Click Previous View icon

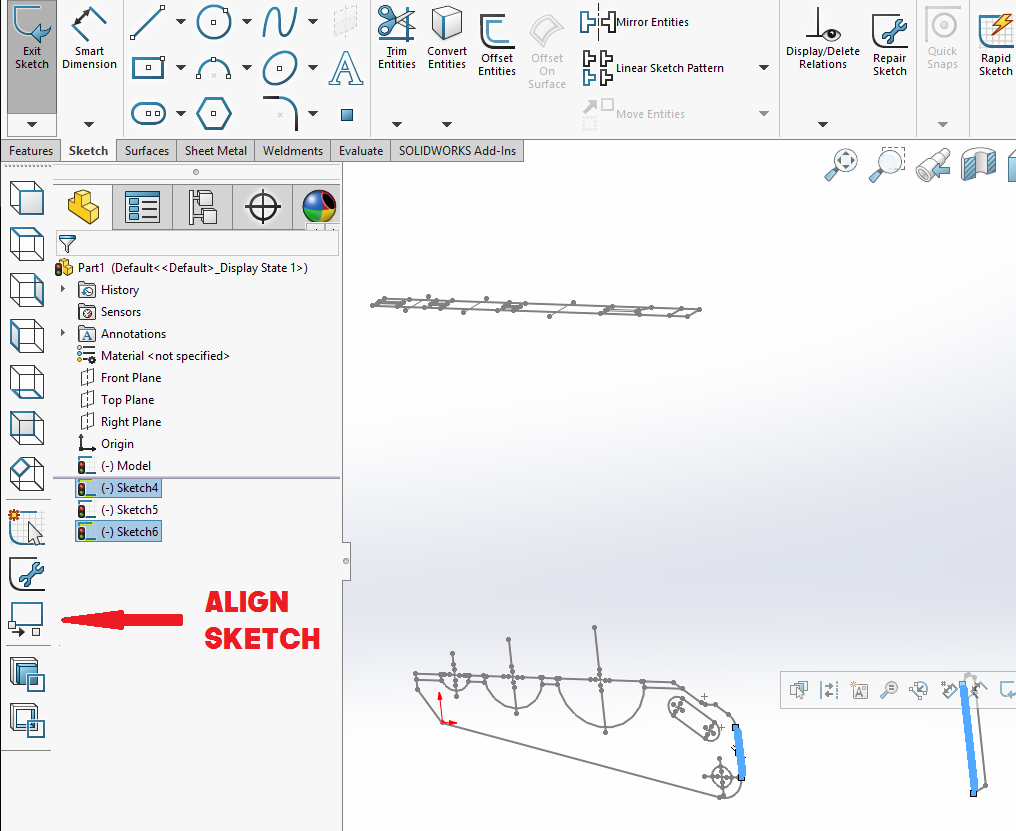[x=933, y=164]
